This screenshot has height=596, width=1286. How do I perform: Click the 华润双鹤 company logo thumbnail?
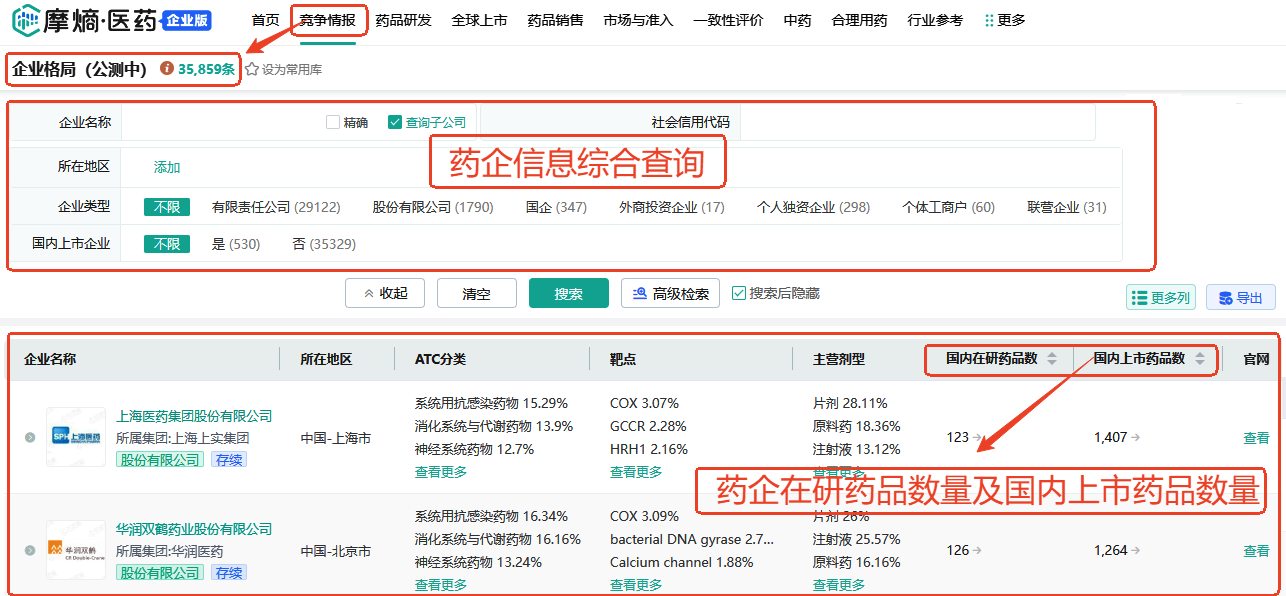click(76, 550)
